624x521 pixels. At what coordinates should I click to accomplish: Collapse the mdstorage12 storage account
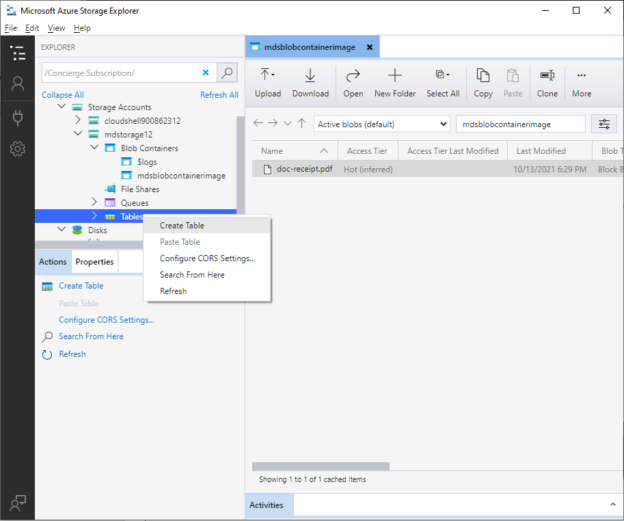(78, 134)
